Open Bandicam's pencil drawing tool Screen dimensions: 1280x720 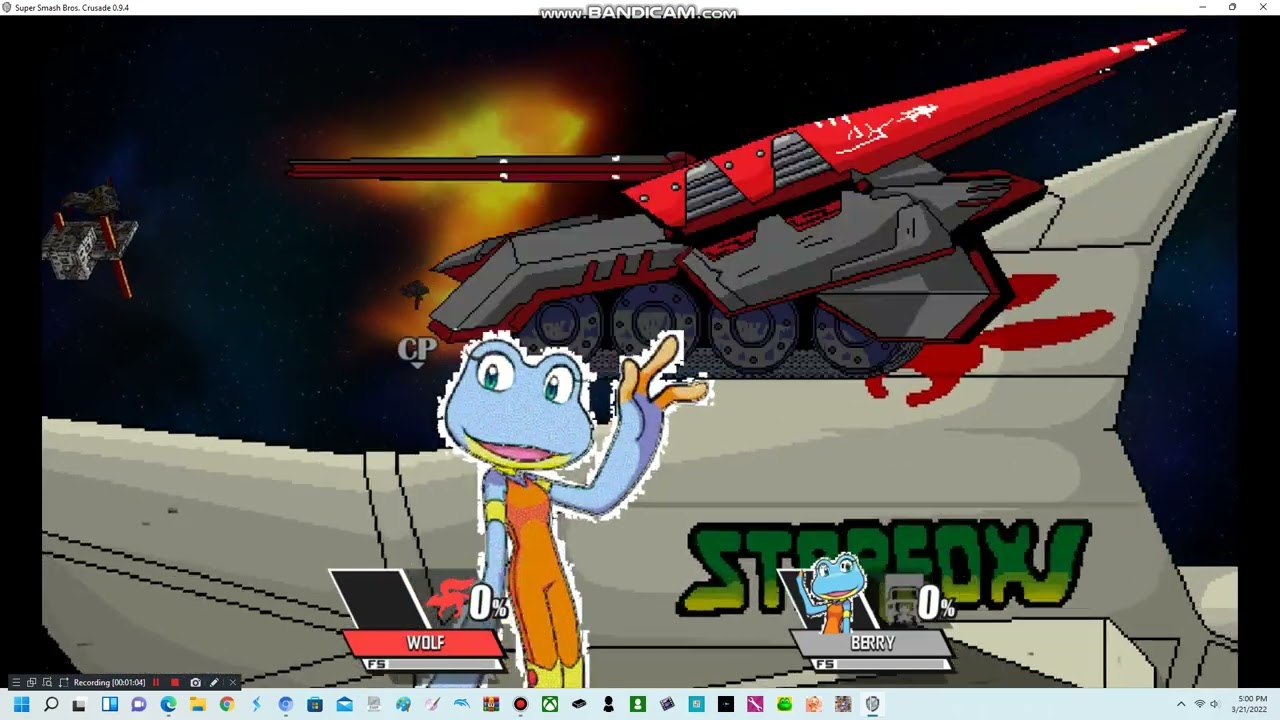[214, 682]
